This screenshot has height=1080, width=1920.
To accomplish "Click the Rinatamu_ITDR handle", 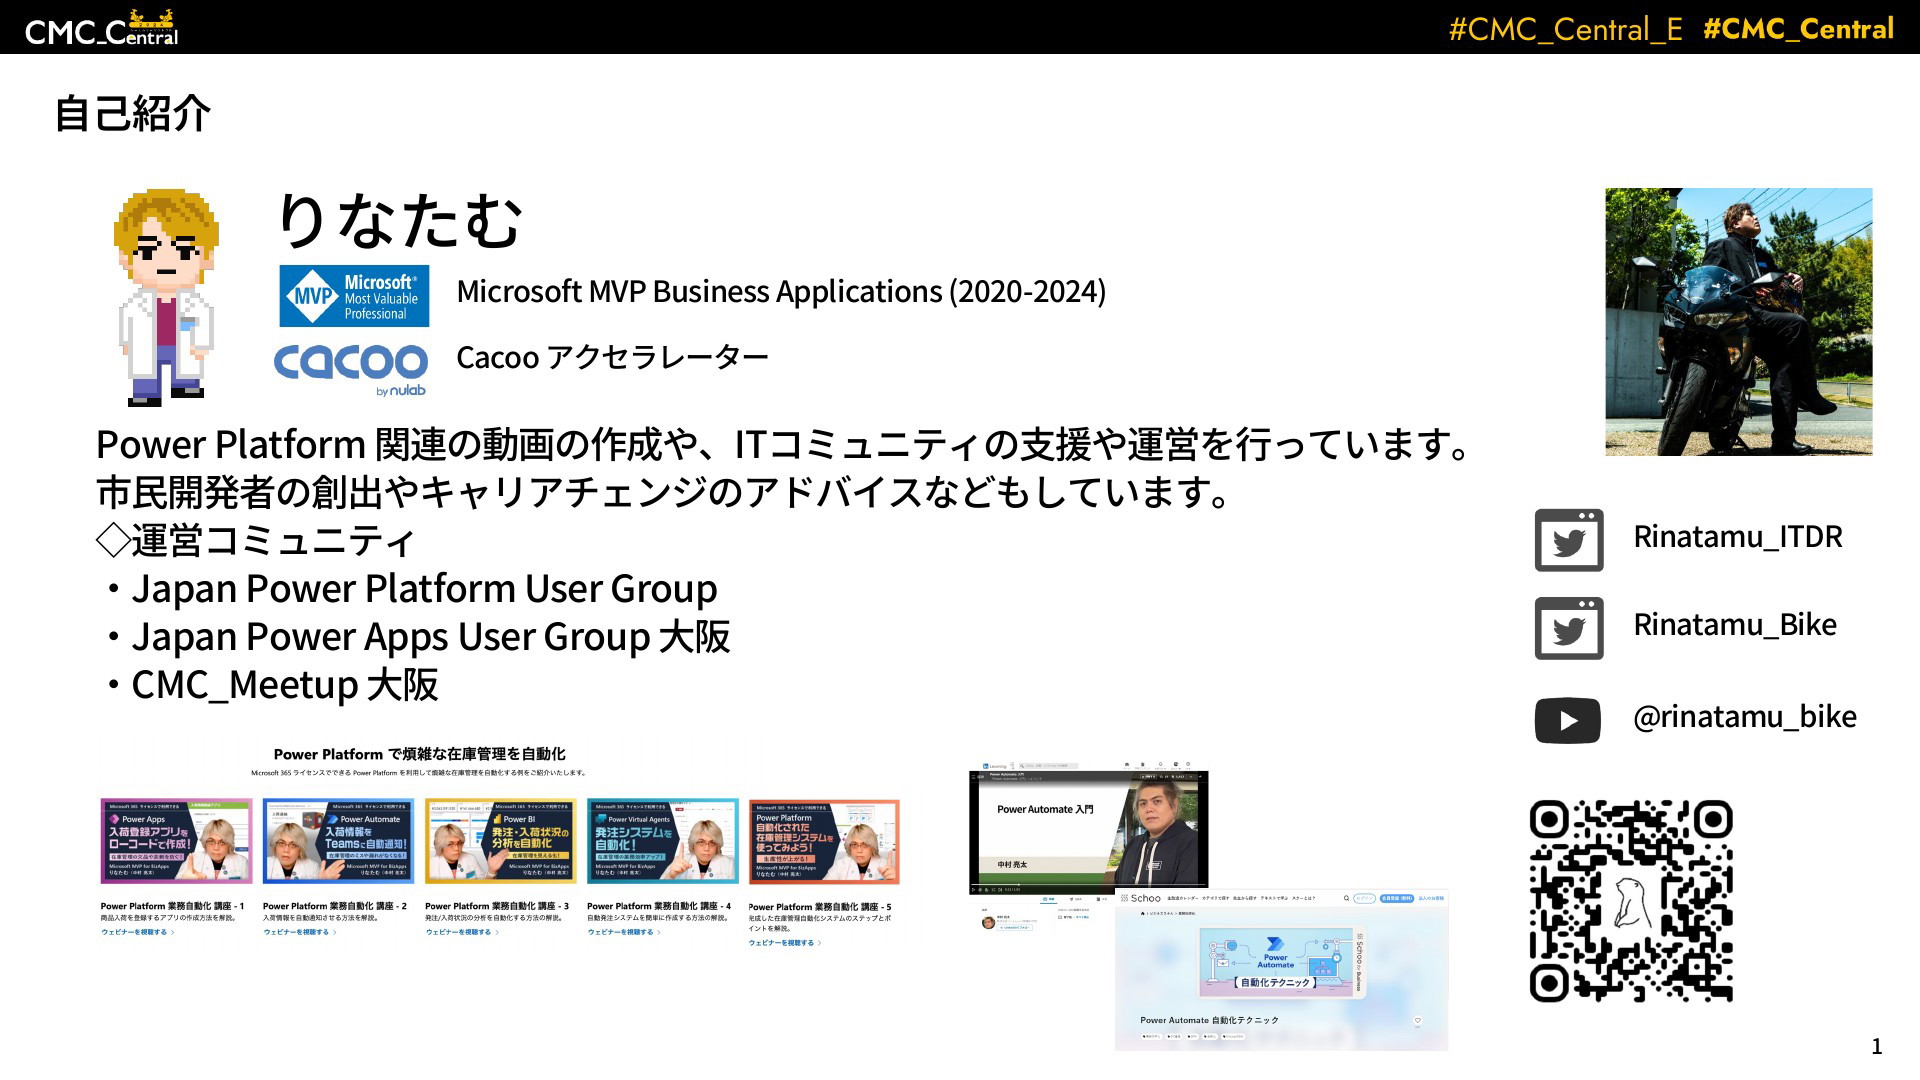I will [1737, 537].
